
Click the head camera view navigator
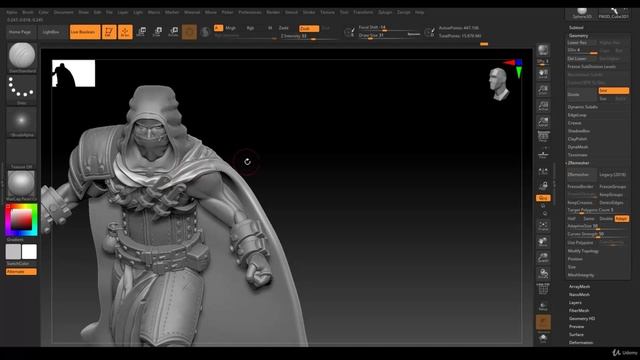click(499, 84)
